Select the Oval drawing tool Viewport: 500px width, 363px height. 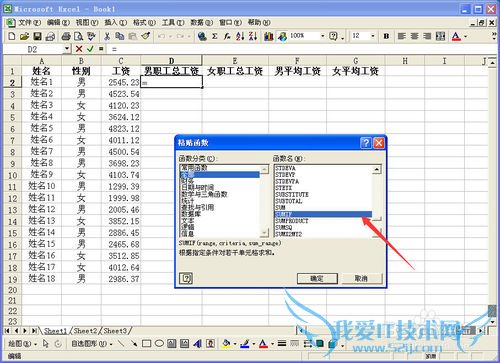(x=159, y=343)
